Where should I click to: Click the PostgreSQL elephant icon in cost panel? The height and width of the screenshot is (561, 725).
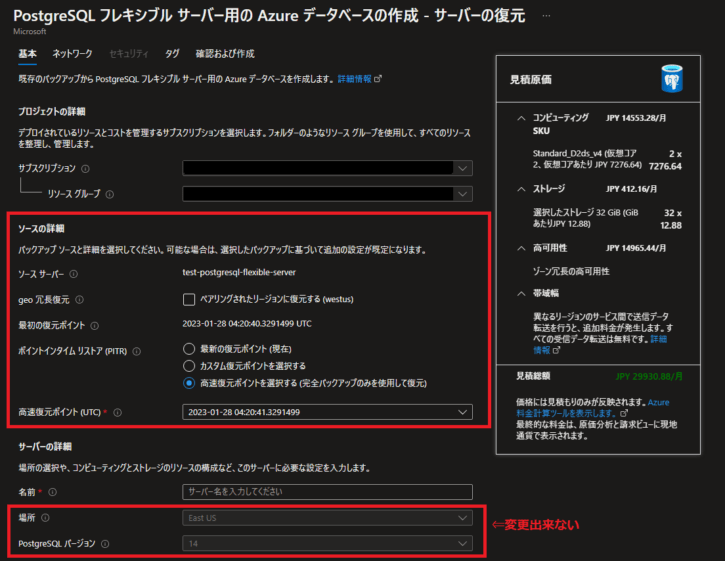671,80
